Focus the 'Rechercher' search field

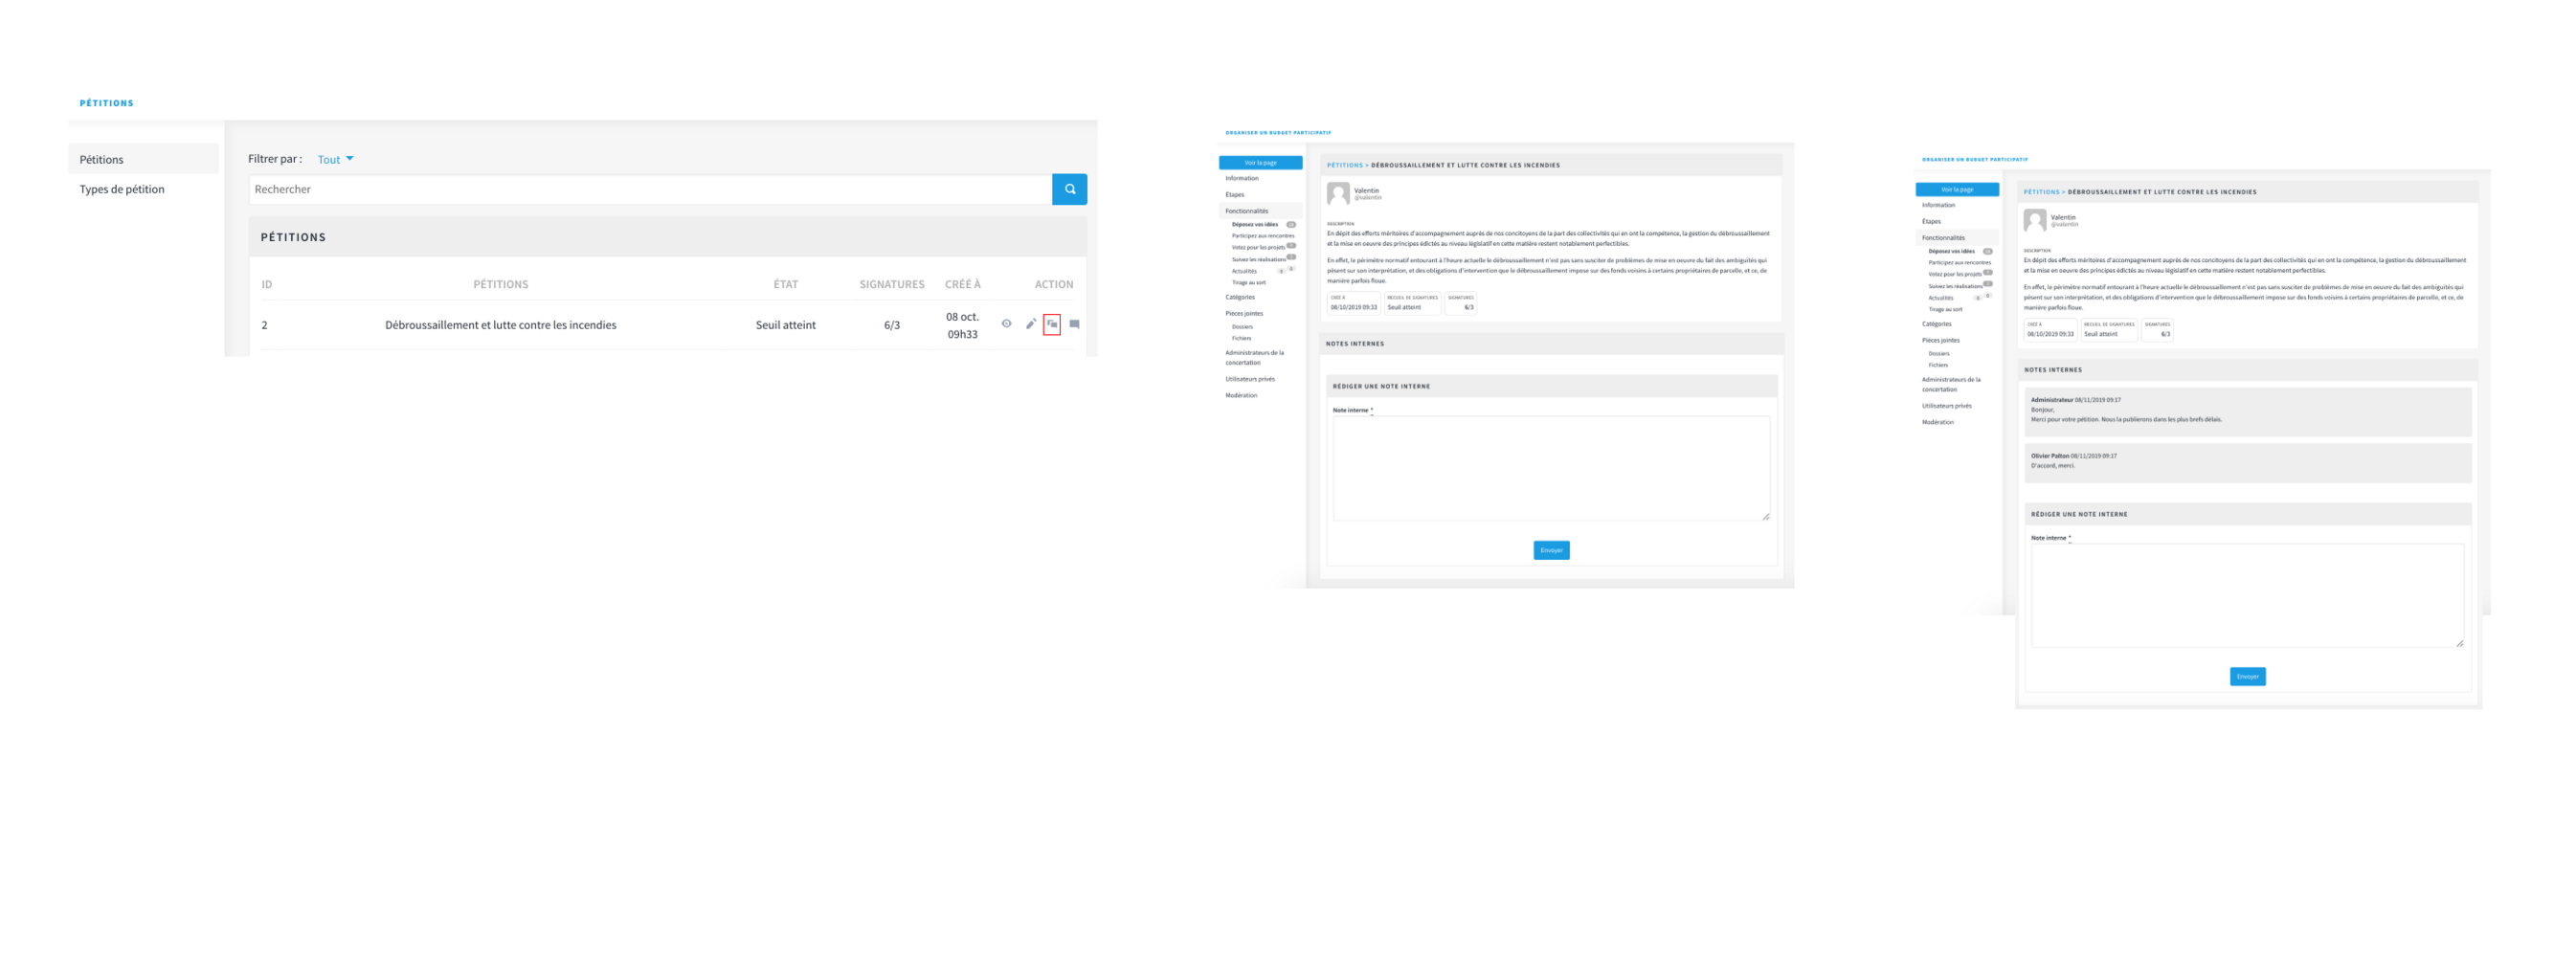tap(650, 189)
